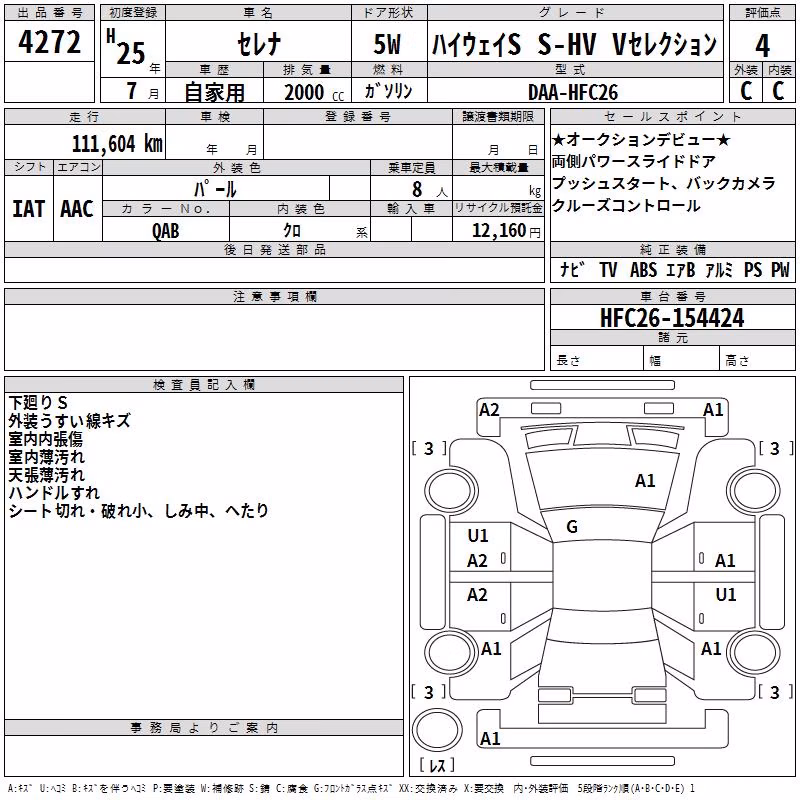Click inspector note 天張薄汚れ
This screenshot has width=800, height=800.
(x=46, y=474)
